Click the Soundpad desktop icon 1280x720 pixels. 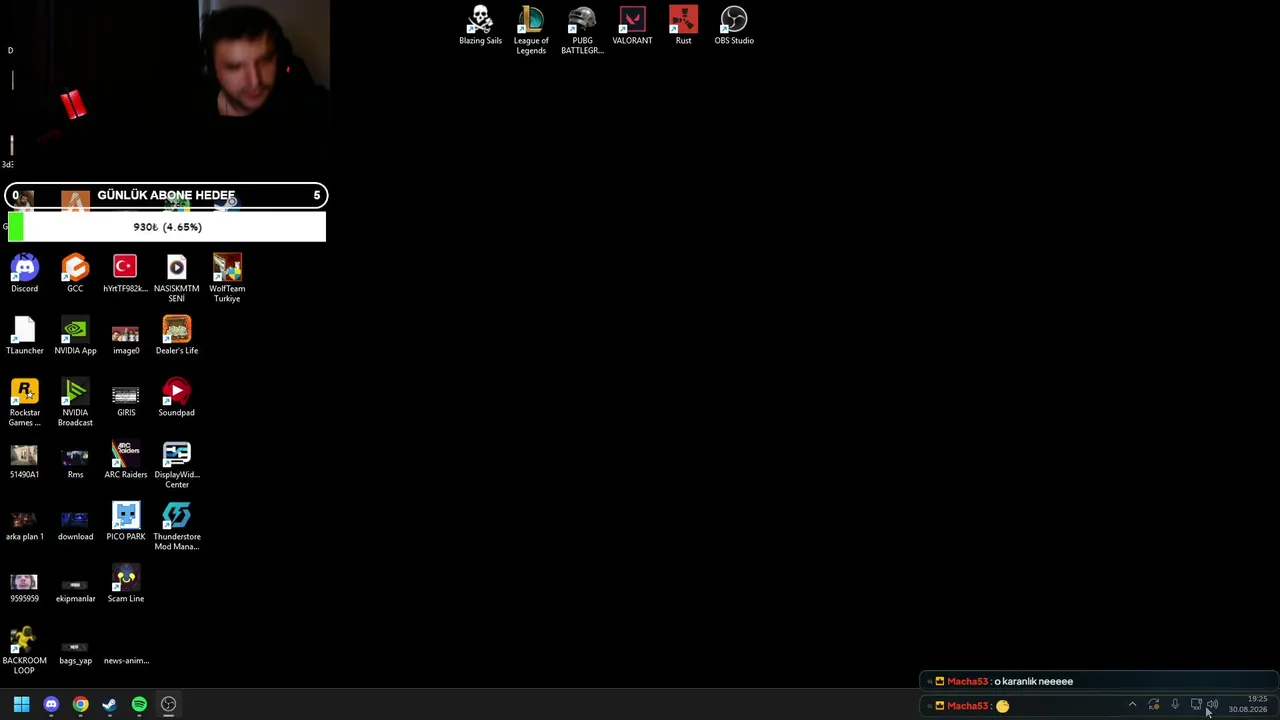[x=176, y=398]
